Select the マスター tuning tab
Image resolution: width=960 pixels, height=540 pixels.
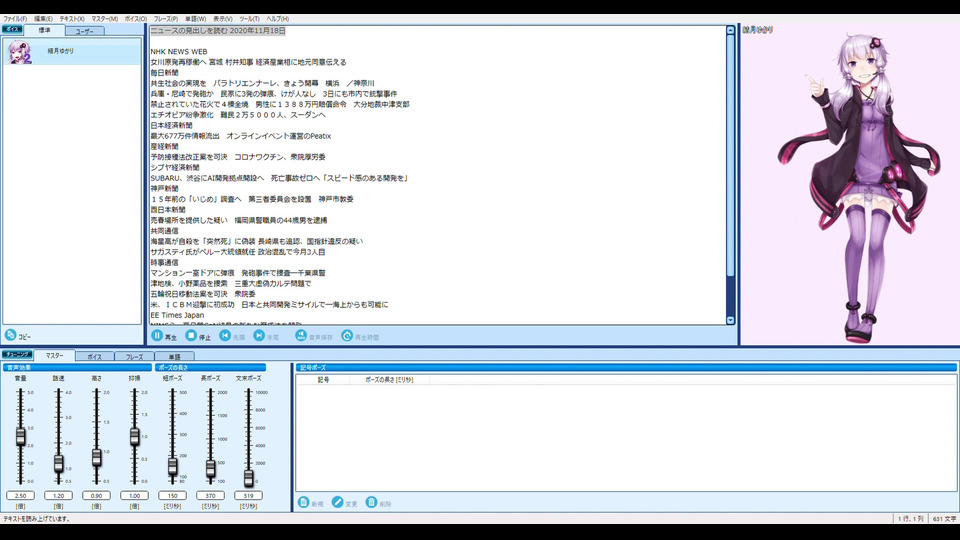tap(54, 355)
